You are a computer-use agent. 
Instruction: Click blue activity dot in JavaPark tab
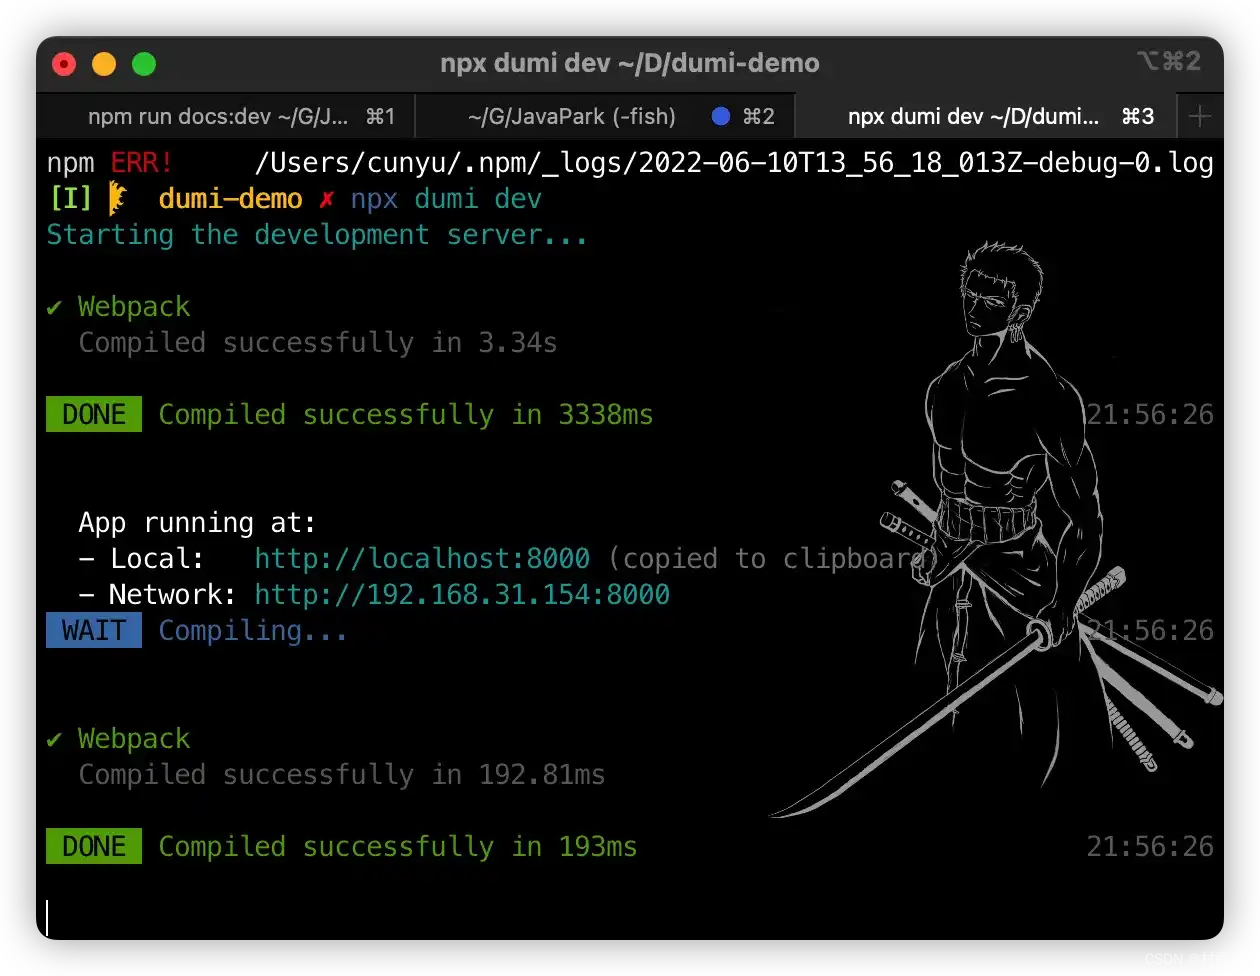pos(720,117)
